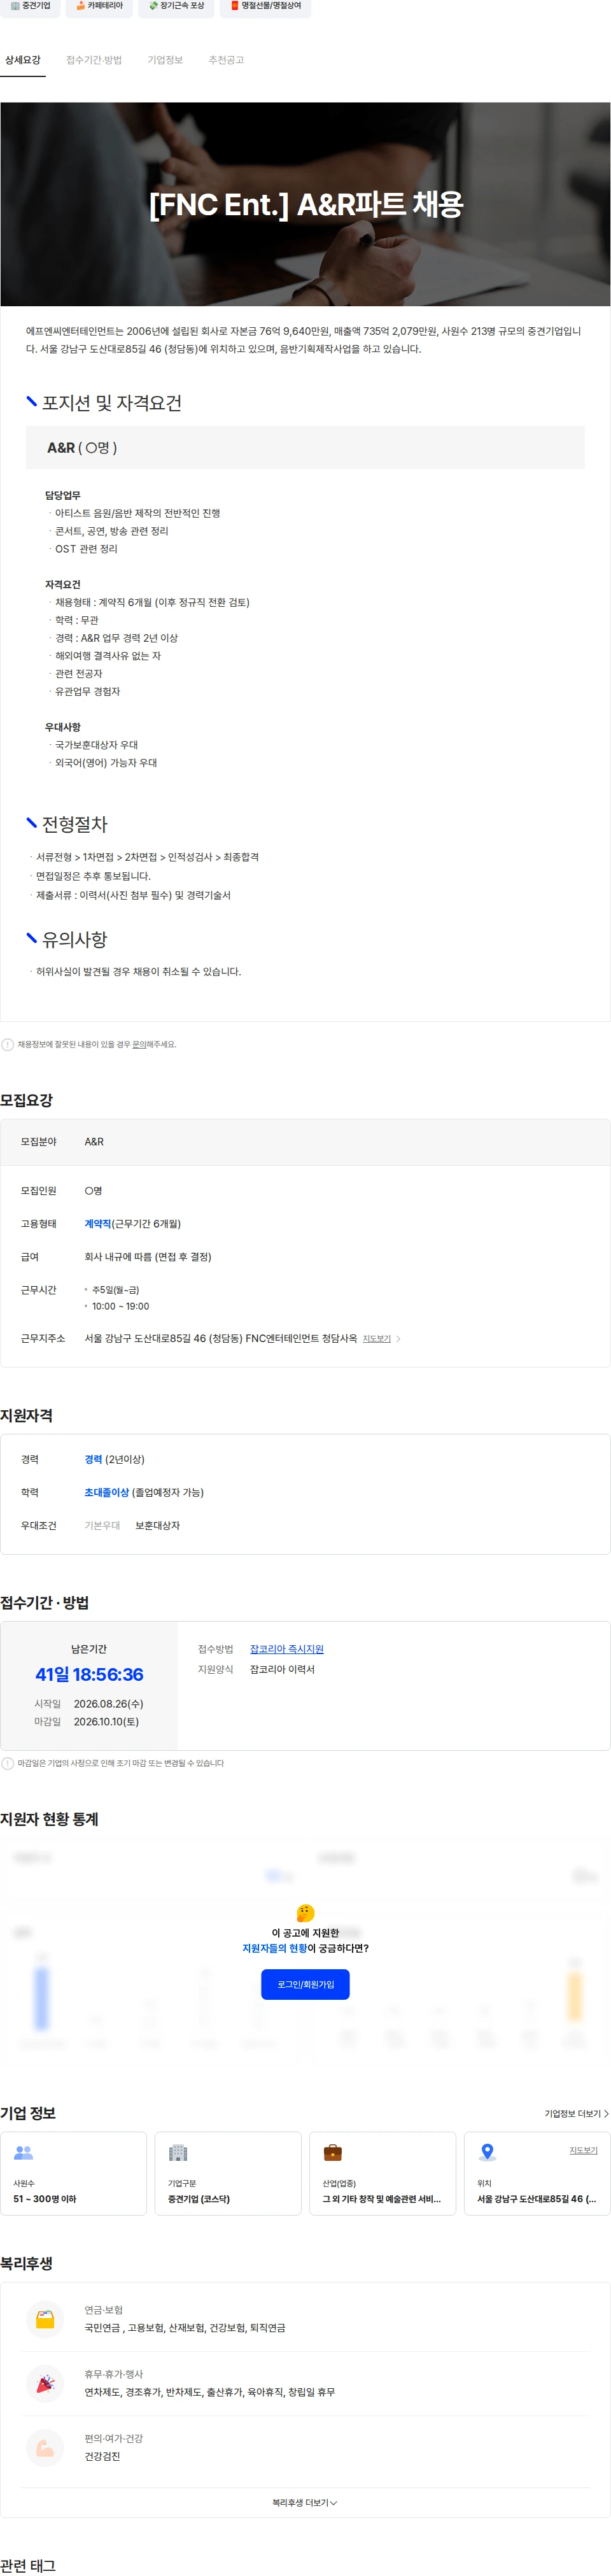Switch to 접수기간·방법 tab
The image size is (611, 2576).
click(x=94, y=60)
